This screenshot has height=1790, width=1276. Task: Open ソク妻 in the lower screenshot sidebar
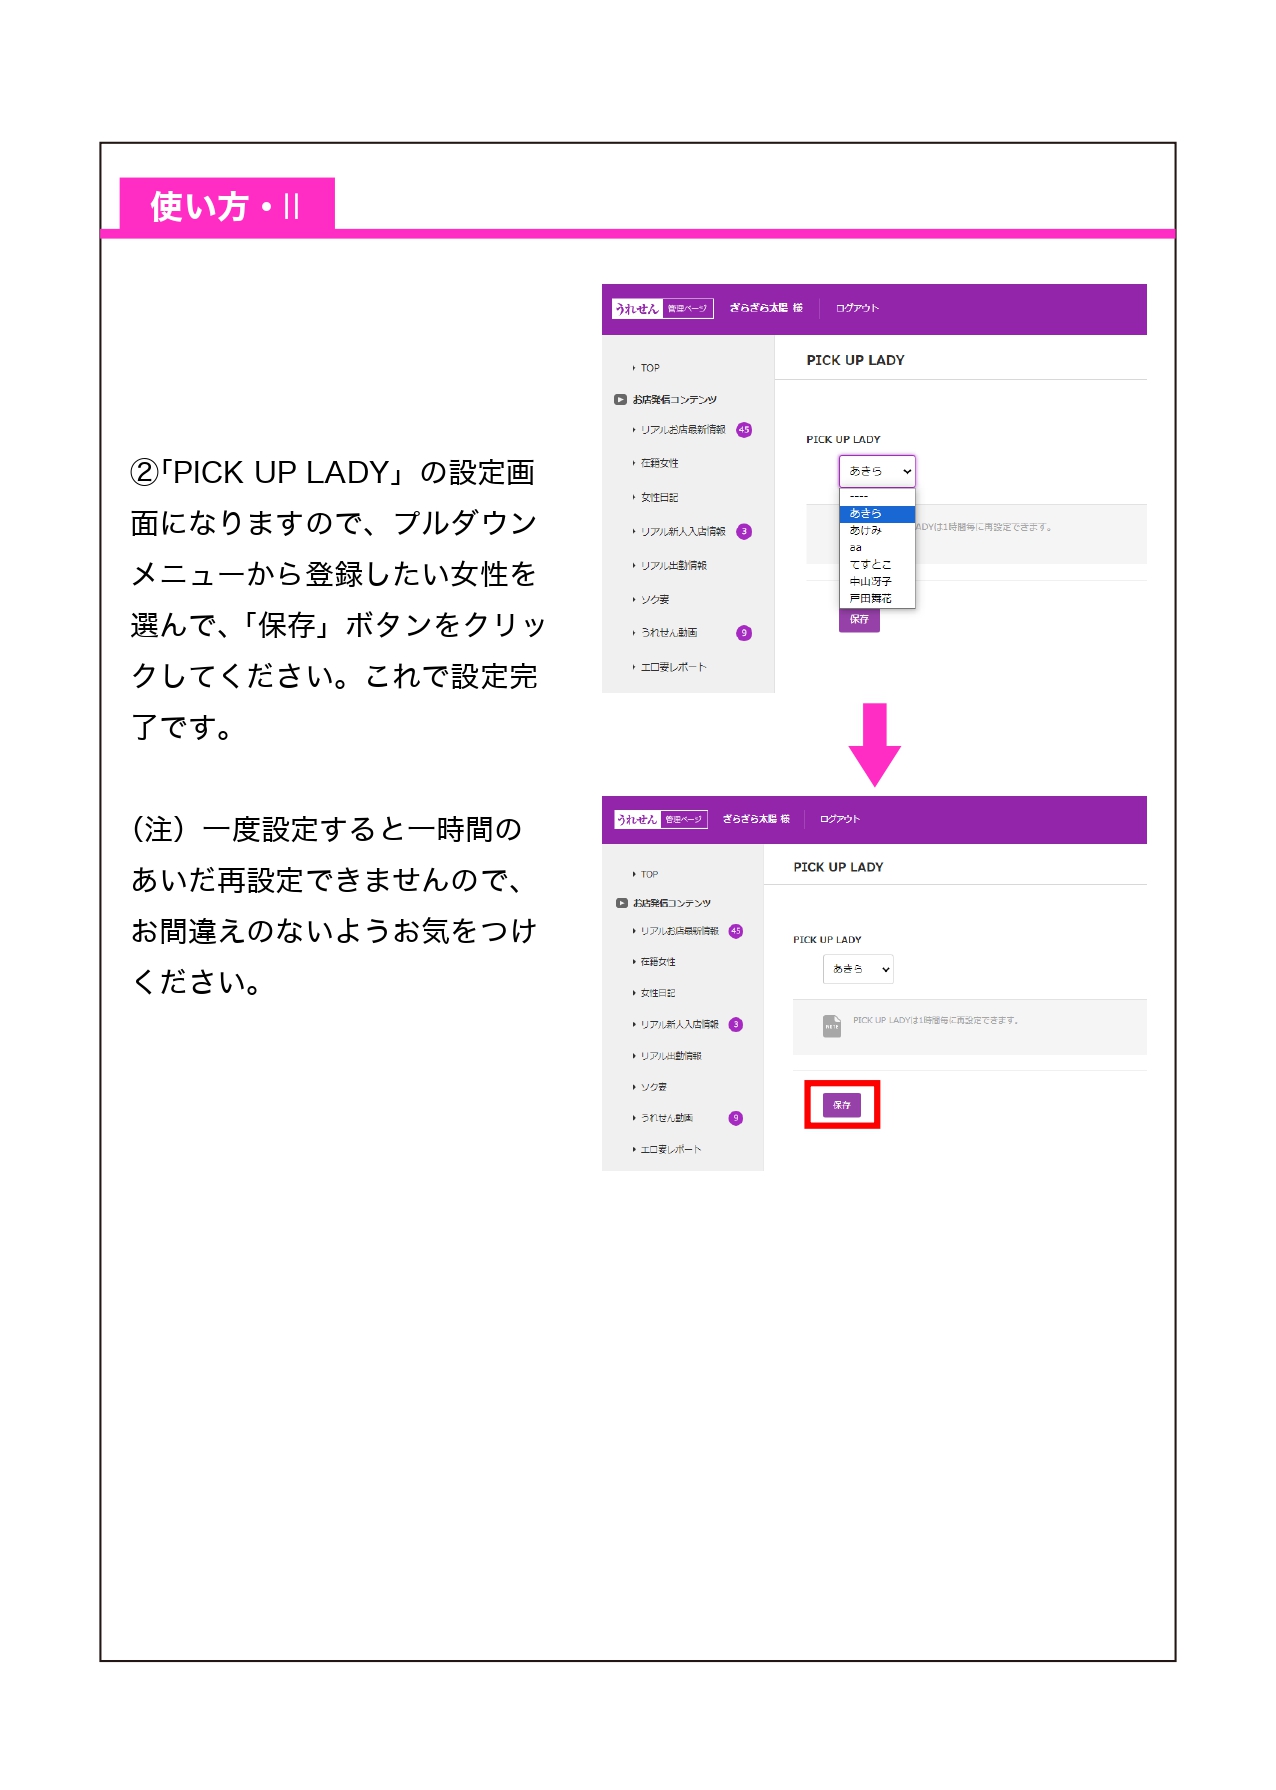click(x=653, y=1087)
